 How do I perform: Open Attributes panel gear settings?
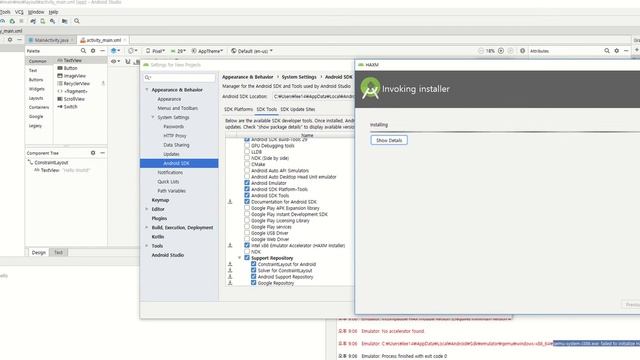[617, 51]
